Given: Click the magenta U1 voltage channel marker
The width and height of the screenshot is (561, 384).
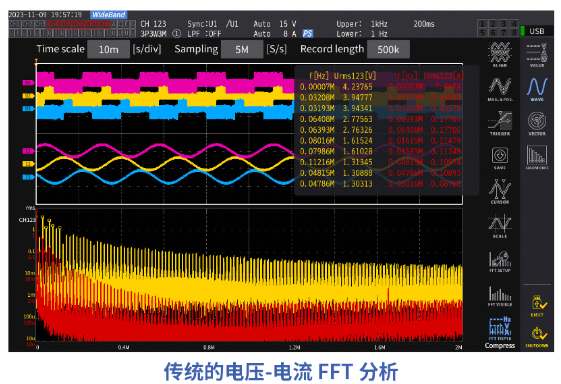Looking at the screenshot, I should pos(28,83).
